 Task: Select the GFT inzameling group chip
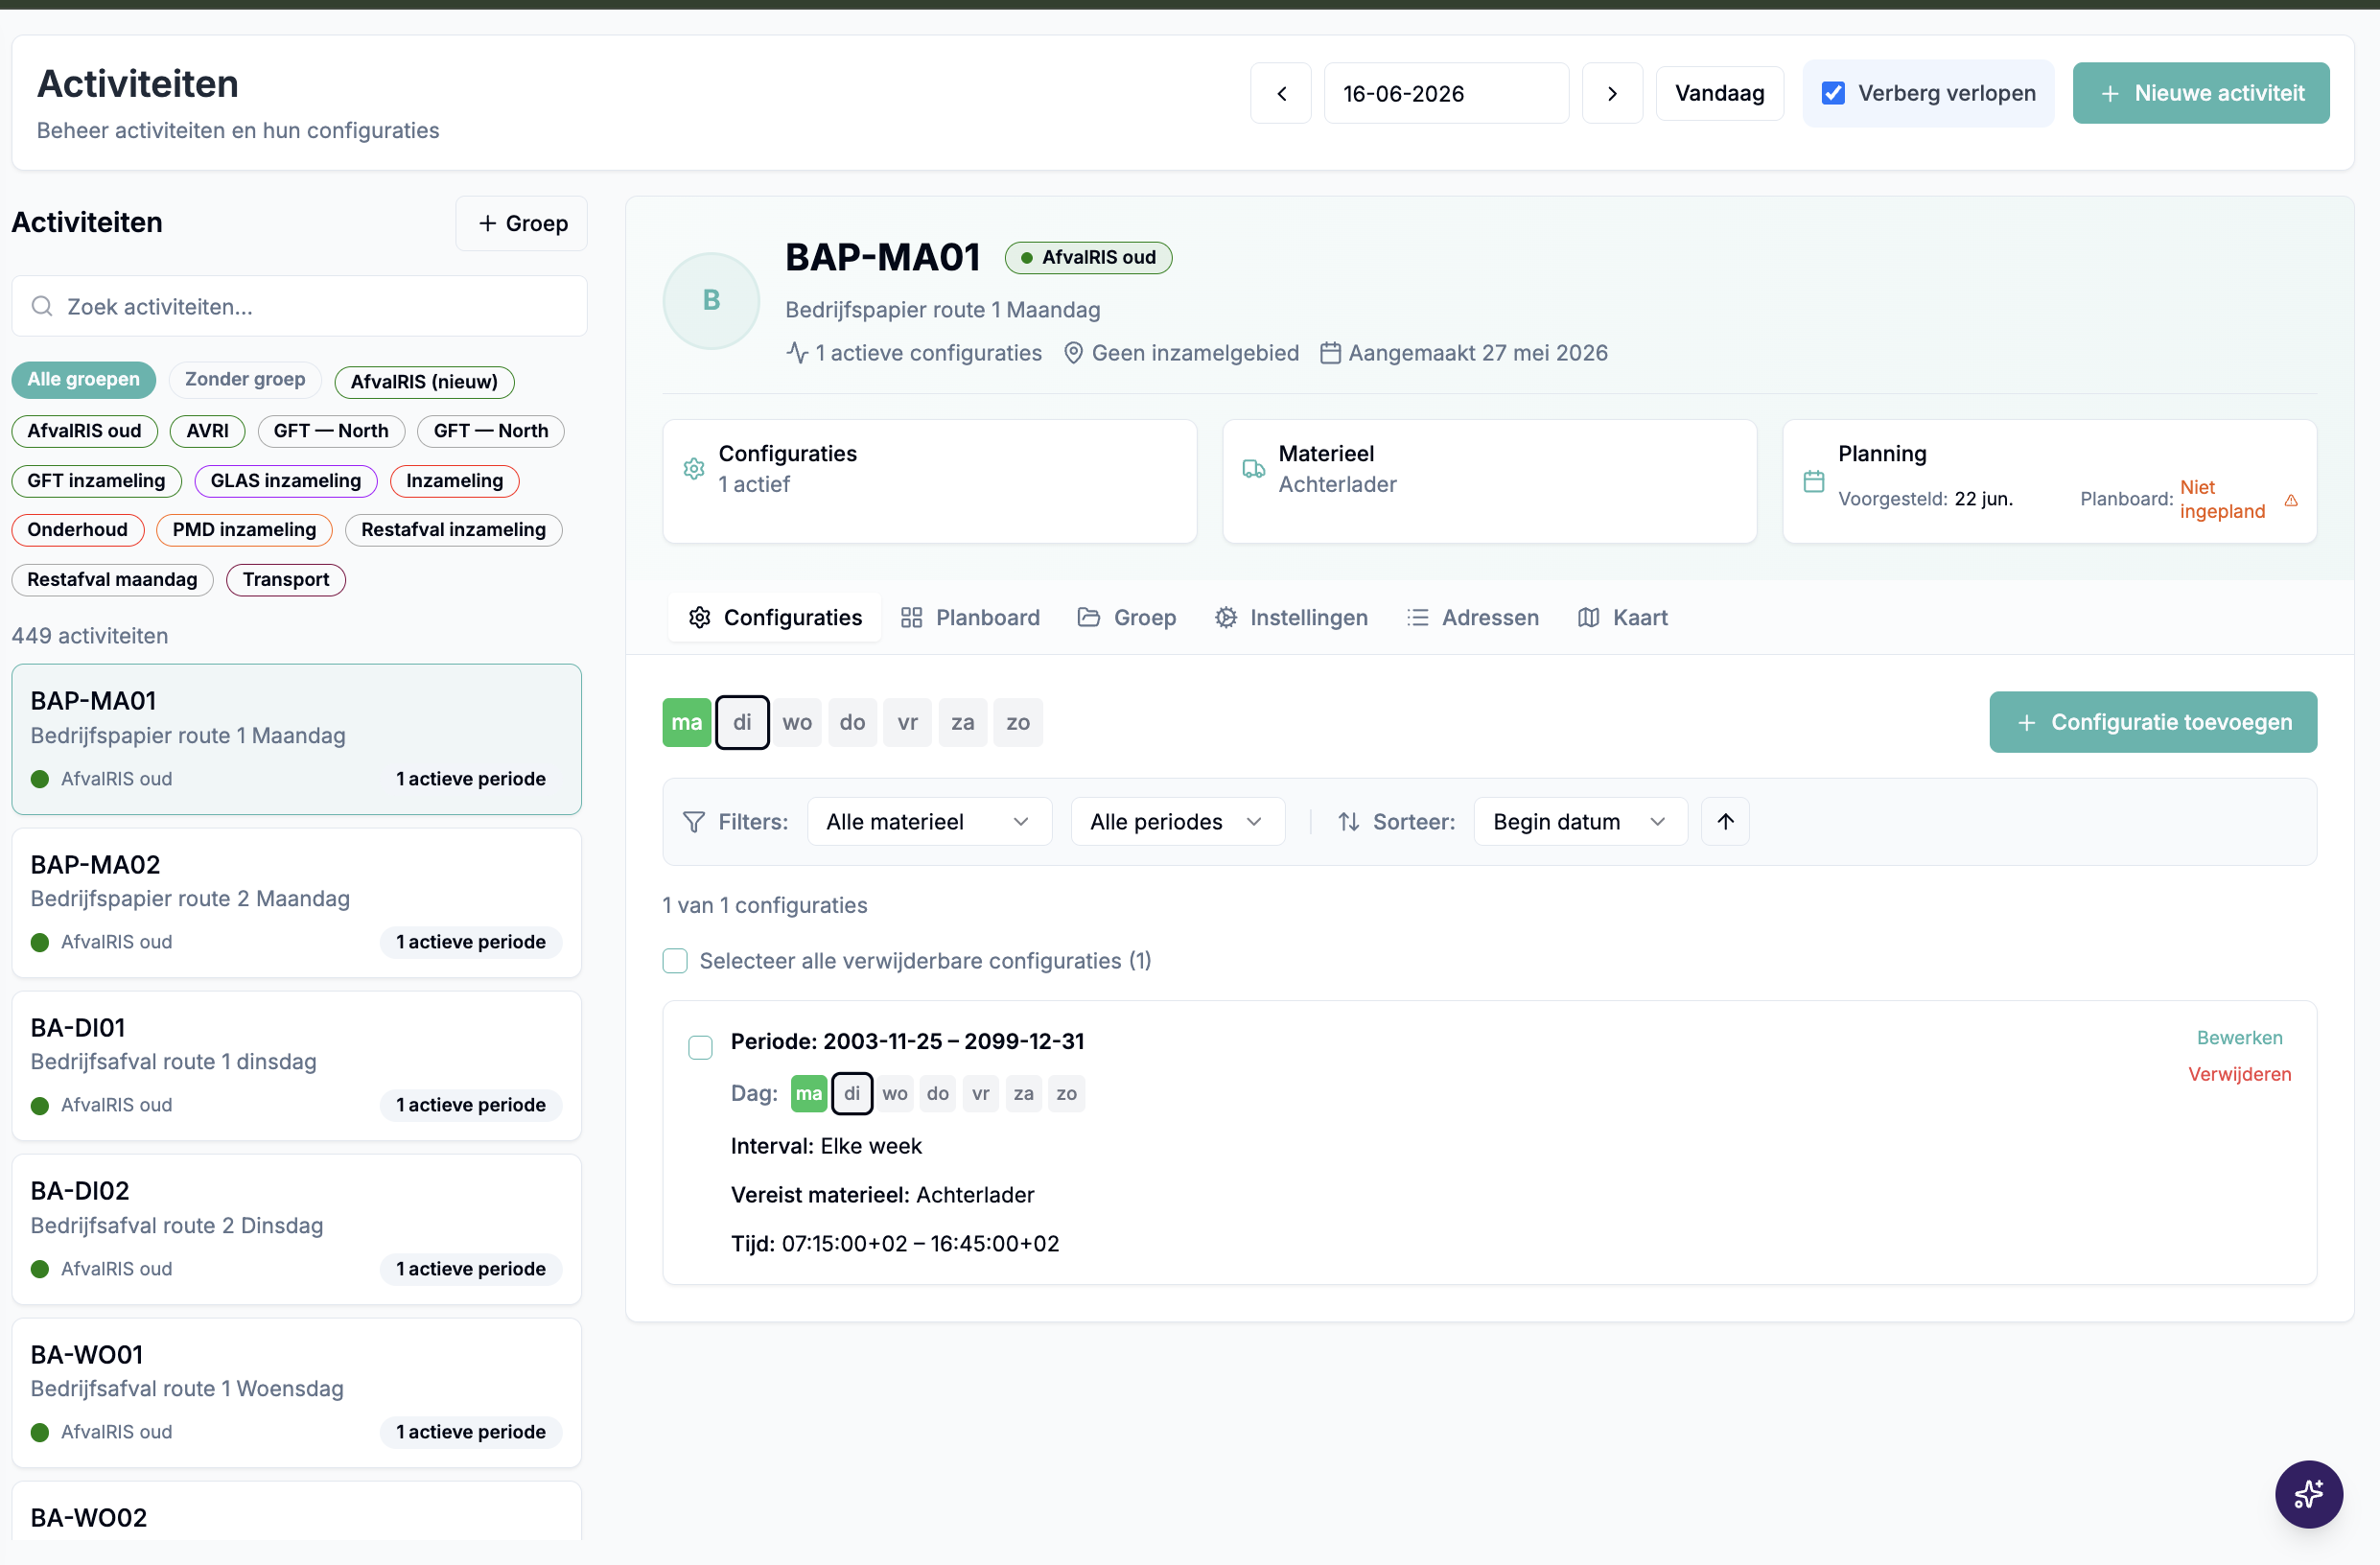(96, 481)
